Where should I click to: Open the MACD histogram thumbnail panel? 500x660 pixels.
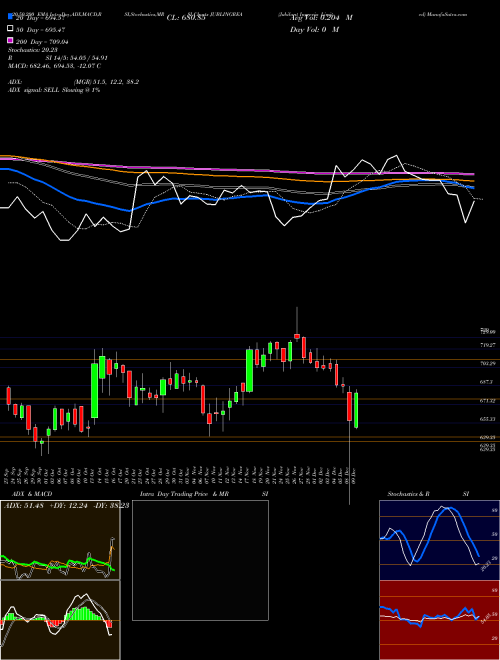pyautogui.click(x=60, y=620)
